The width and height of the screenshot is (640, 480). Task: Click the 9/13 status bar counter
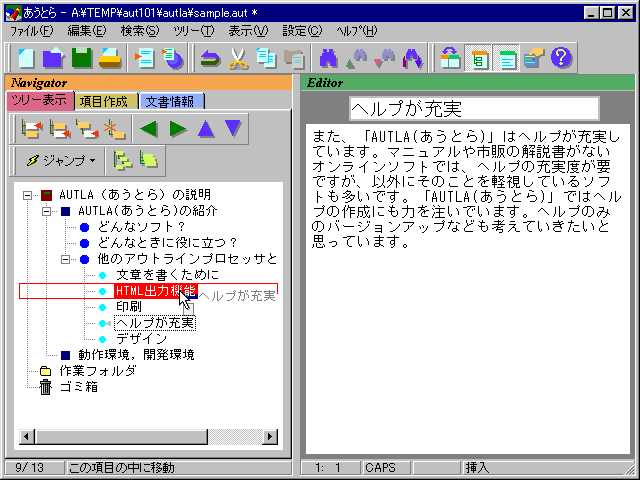point(34,467)
